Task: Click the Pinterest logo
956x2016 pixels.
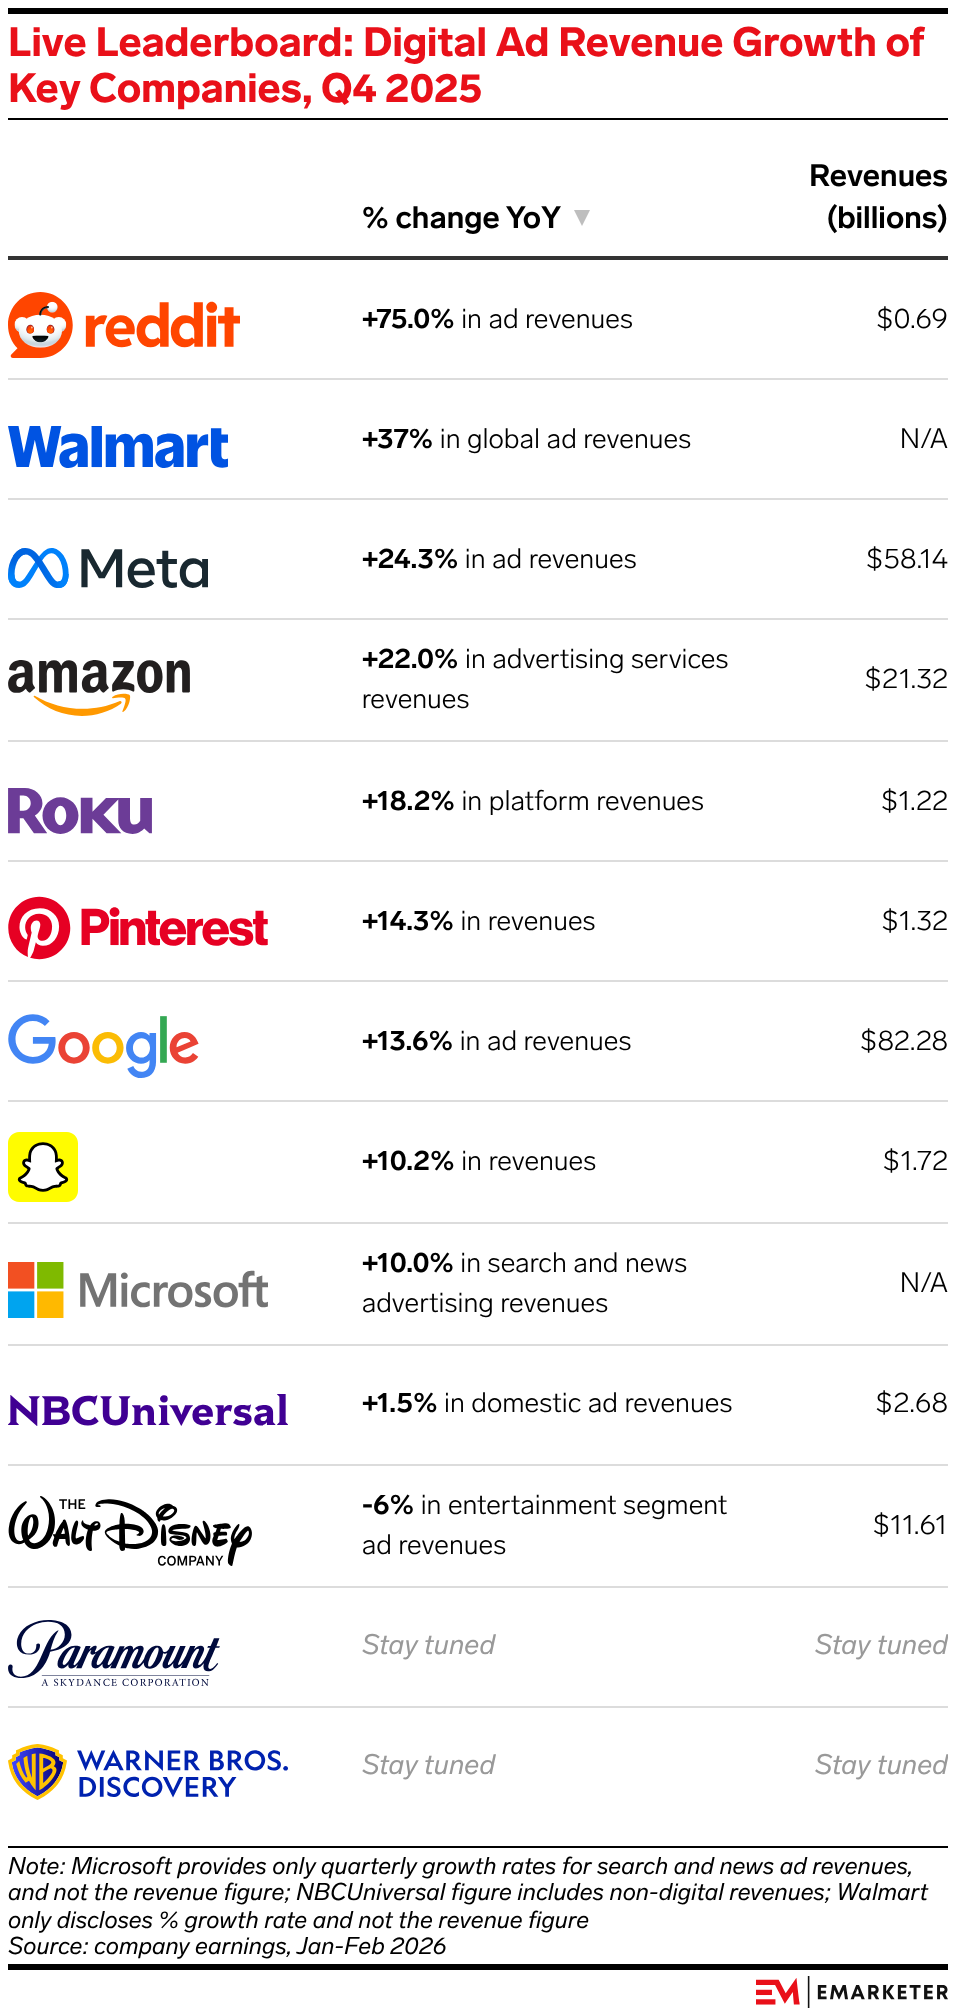Action: [x=138, y=927]
